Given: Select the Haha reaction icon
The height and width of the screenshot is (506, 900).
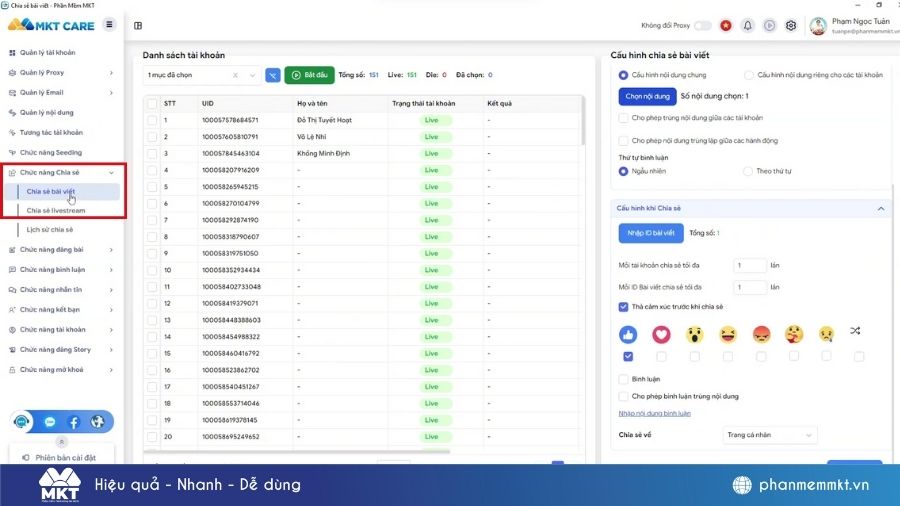Looking at the screenshot, I should coord(728,334).
